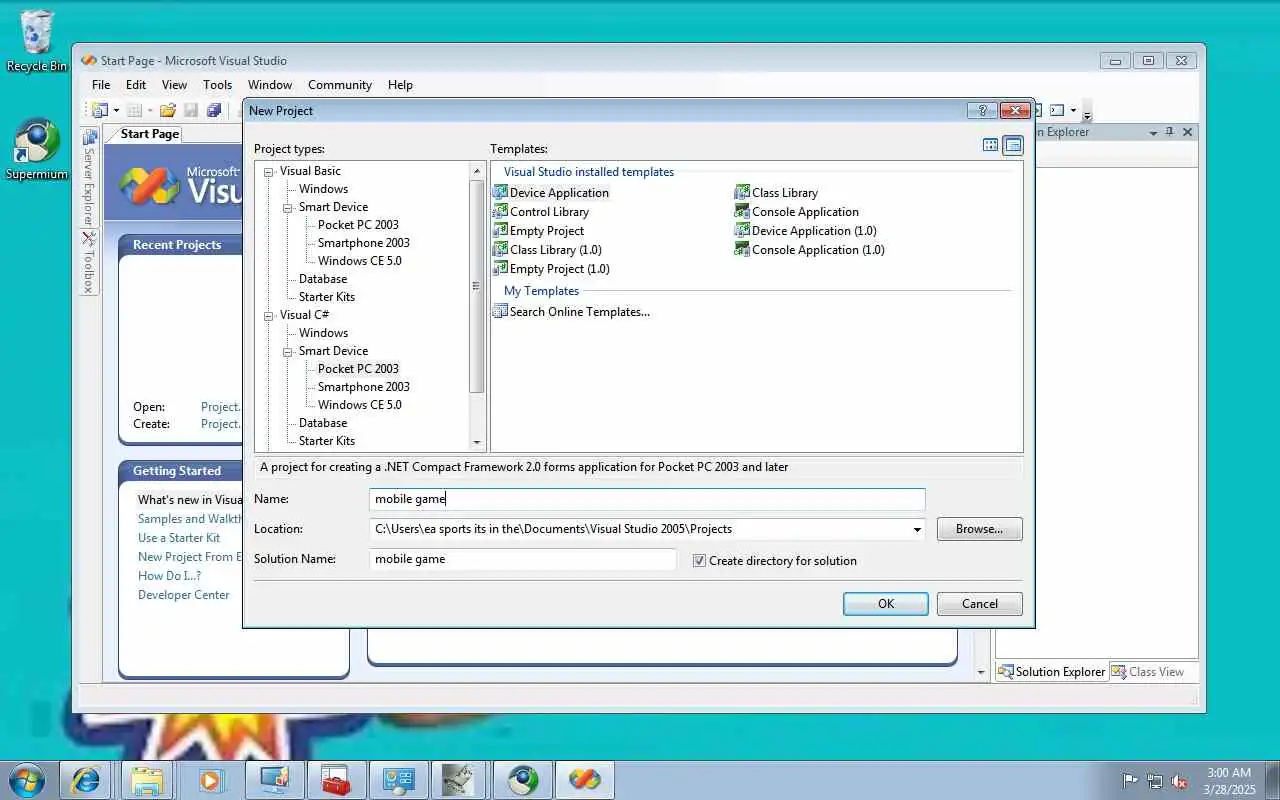Open Solution Explorer window position dropdown
The height and width of the screenshot is (800, 1280).
click(x=1153, y=132)
